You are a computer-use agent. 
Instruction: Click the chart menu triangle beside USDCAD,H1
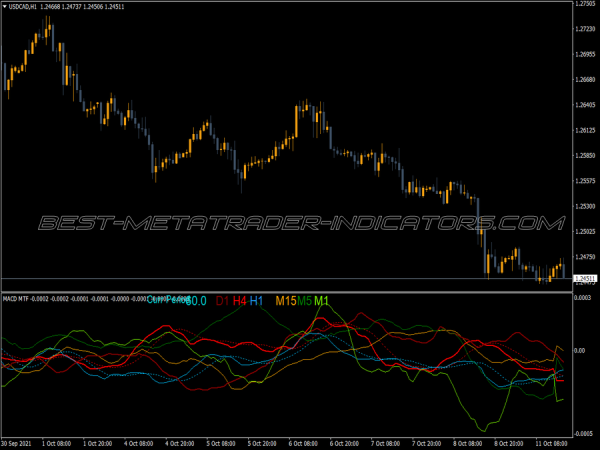pyautogui.click(x=5, y=7)
